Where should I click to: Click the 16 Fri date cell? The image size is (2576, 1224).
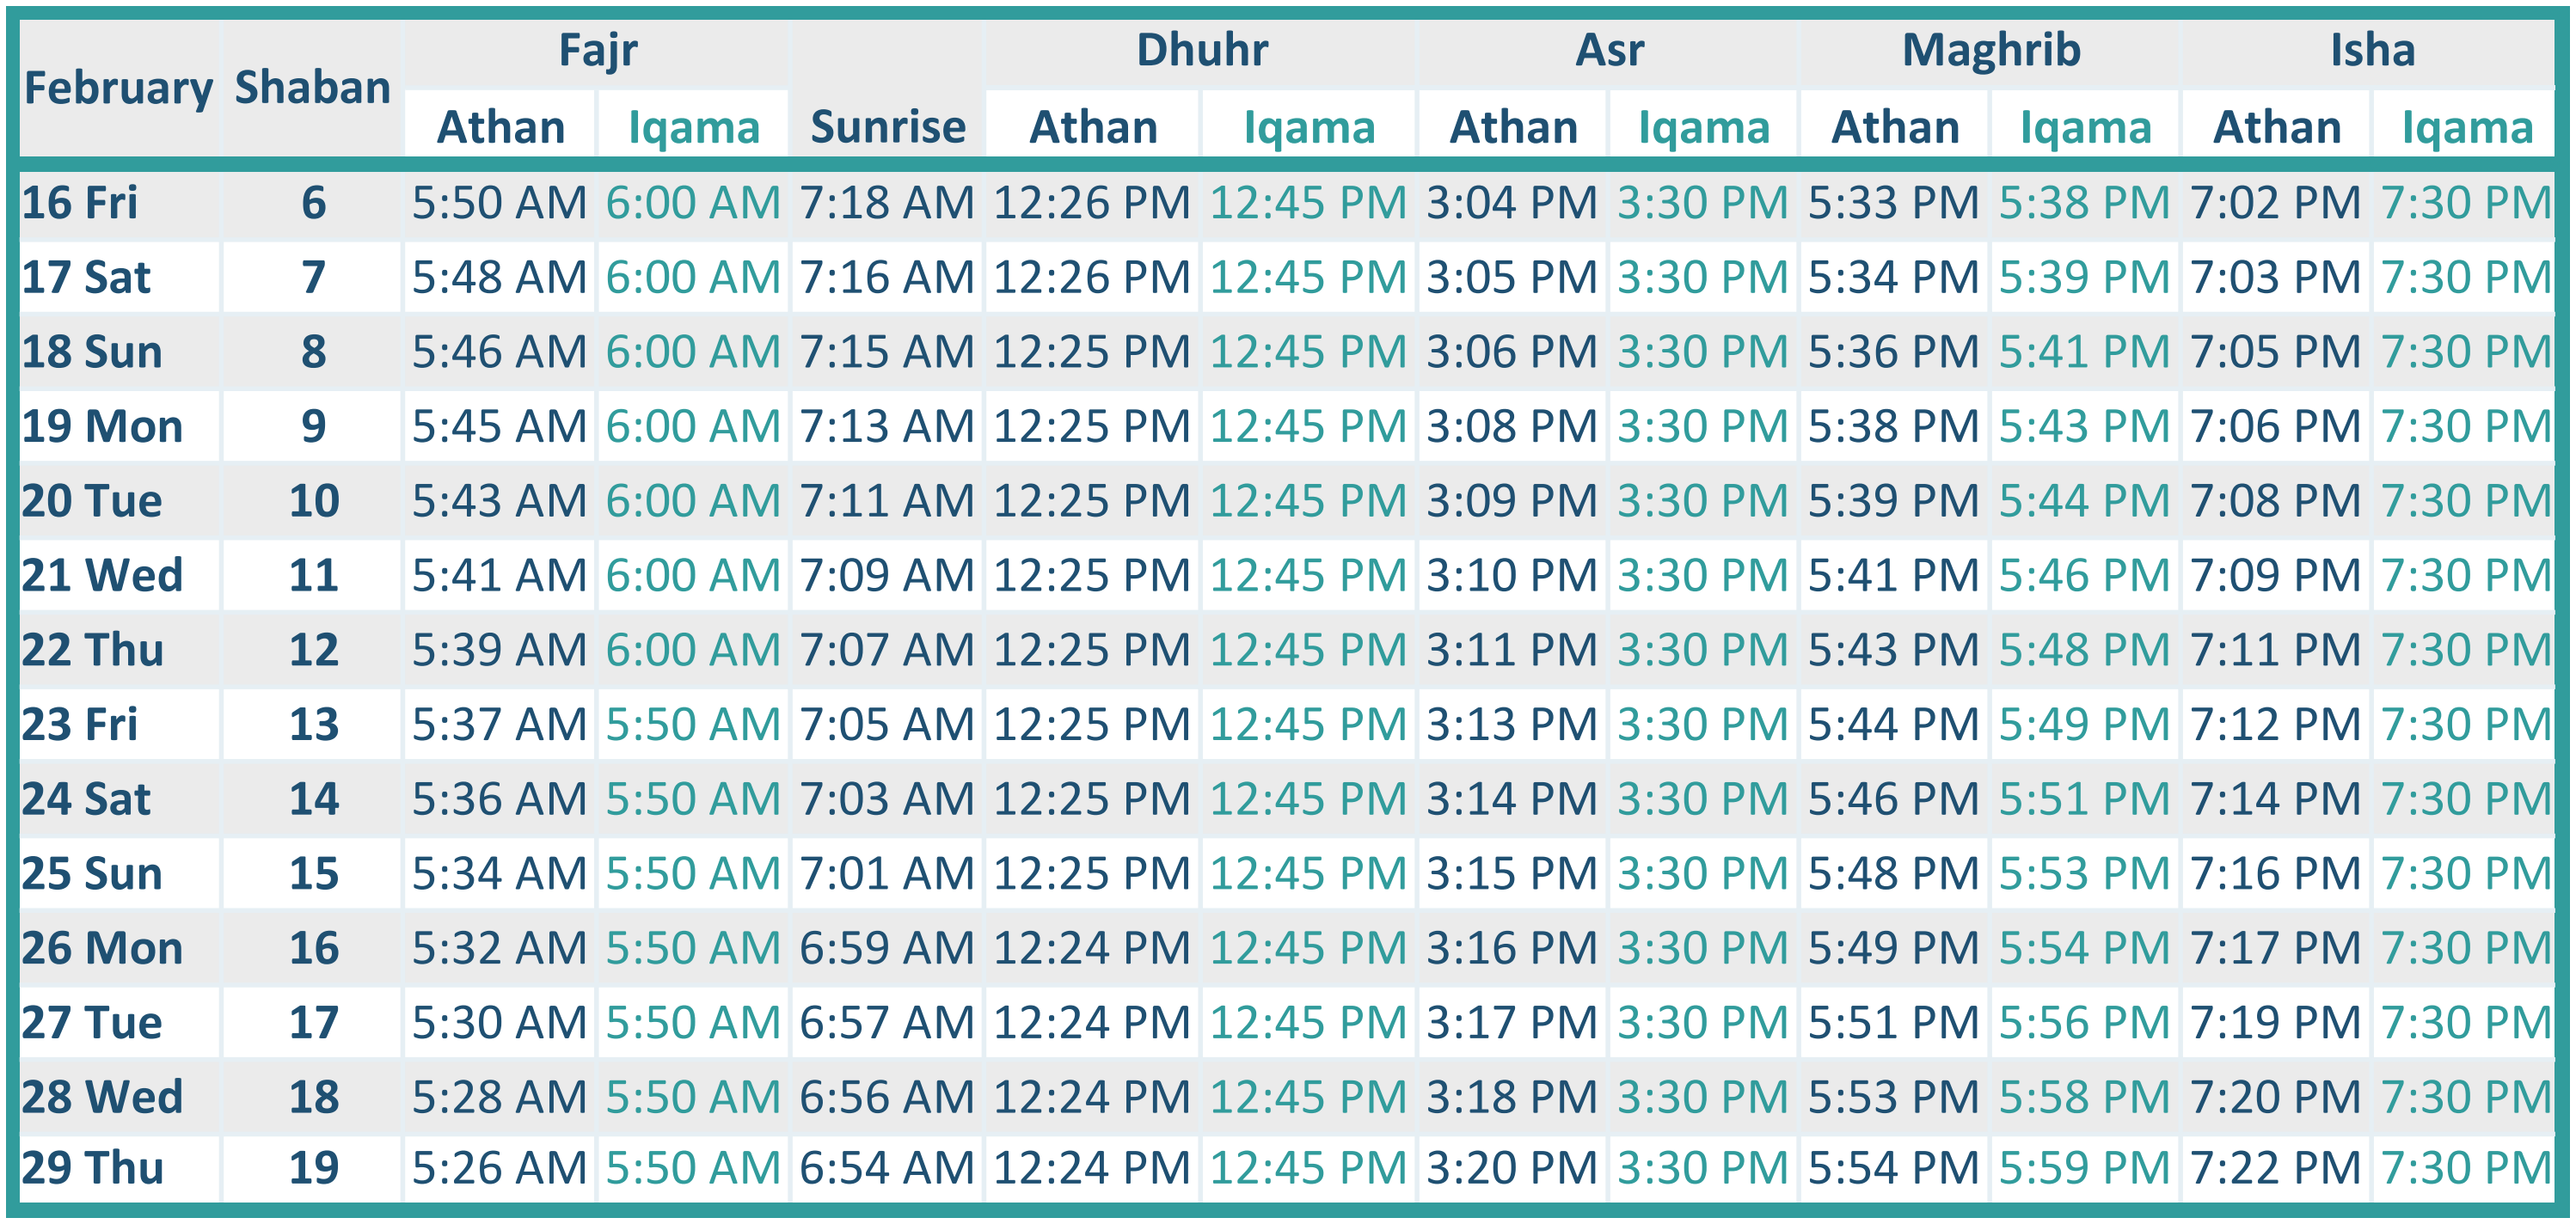coord(80,203)
